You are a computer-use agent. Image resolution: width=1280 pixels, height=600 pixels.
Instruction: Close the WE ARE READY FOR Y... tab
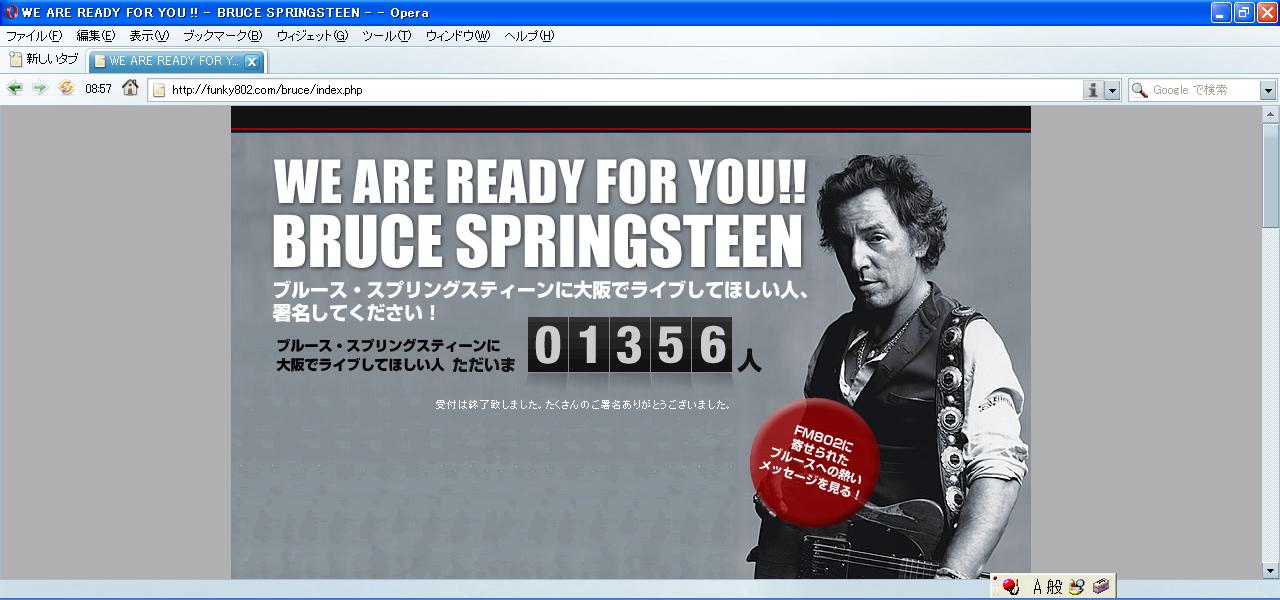click(x=251, y=61)
